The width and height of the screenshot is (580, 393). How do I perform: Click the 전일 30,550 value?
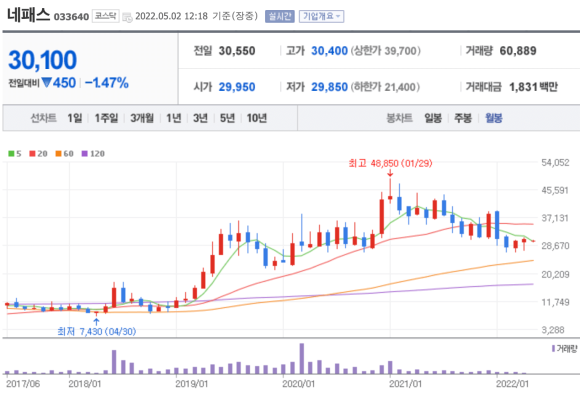(237, 51)
